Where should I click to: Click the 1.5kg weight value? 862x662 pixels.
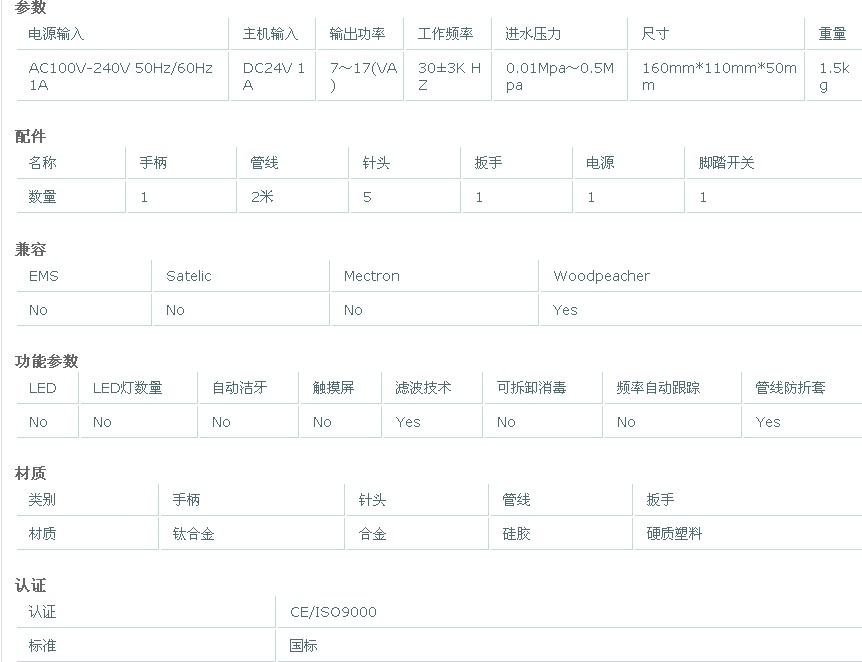click(x=834, y=77)
